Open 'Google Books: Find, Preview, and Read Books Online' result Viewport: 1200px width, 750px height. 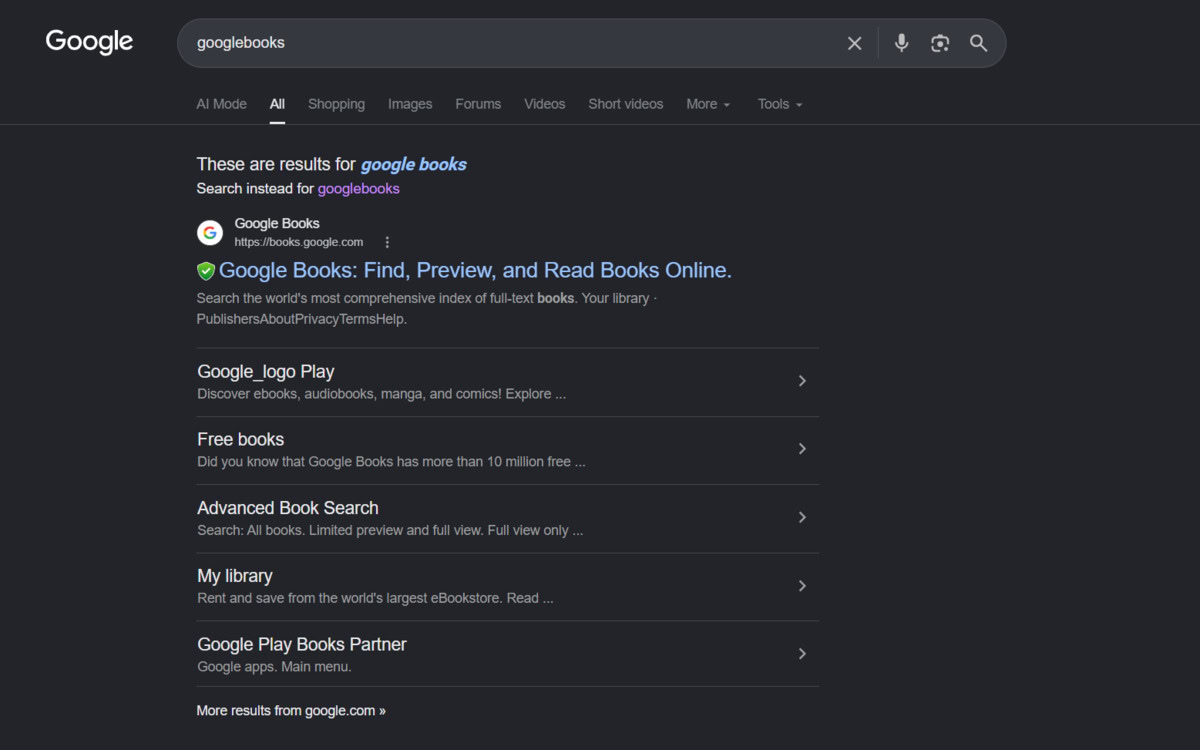coord(475,270)
